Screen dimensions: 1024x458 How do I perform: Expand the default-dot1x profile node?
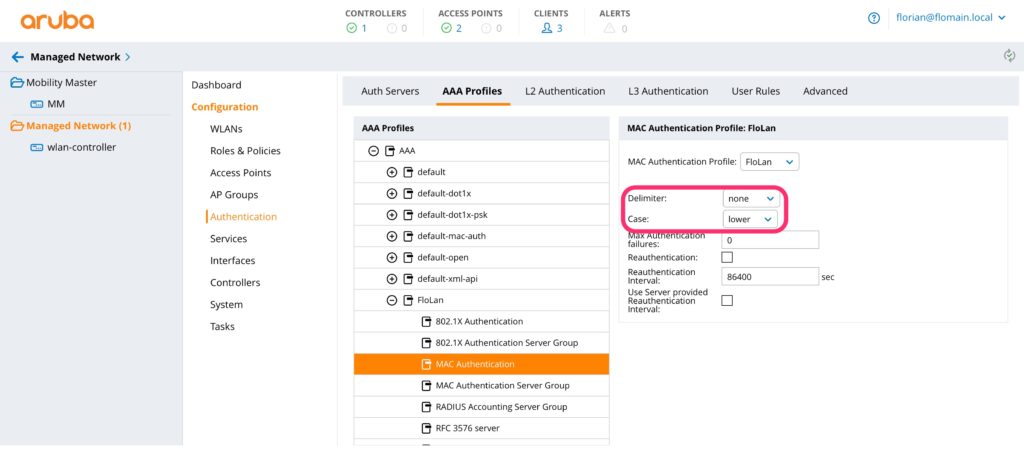(392, 193)
